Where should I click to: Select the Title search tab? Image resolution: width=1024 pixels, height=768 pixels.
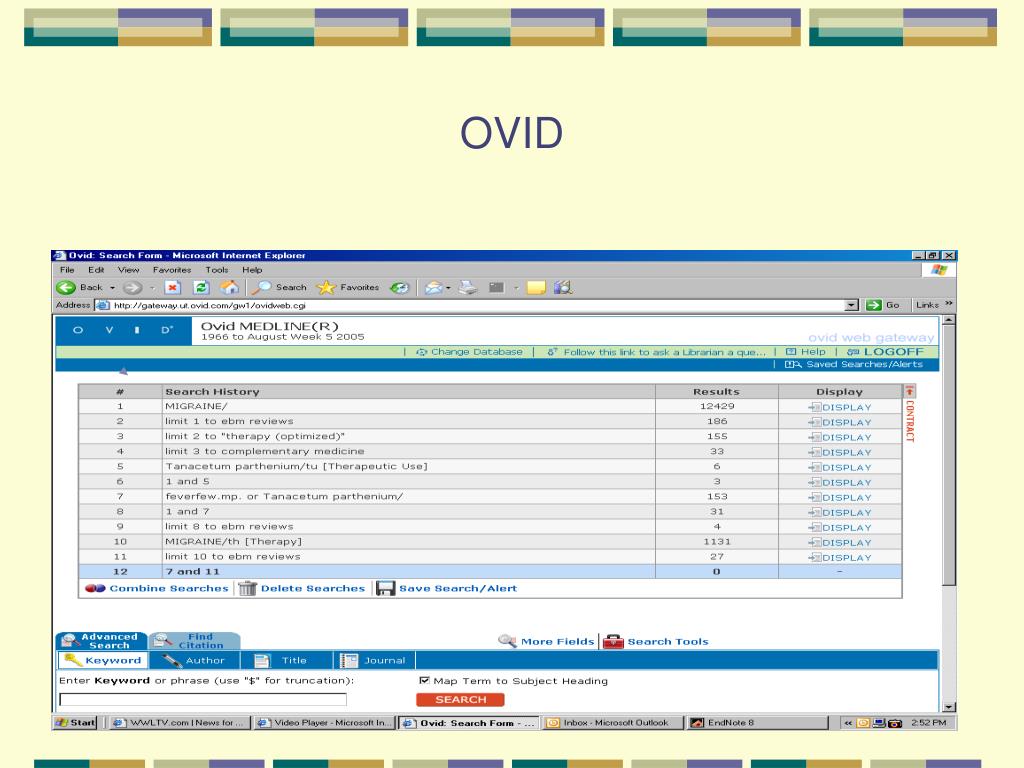[x=286, y=660]
